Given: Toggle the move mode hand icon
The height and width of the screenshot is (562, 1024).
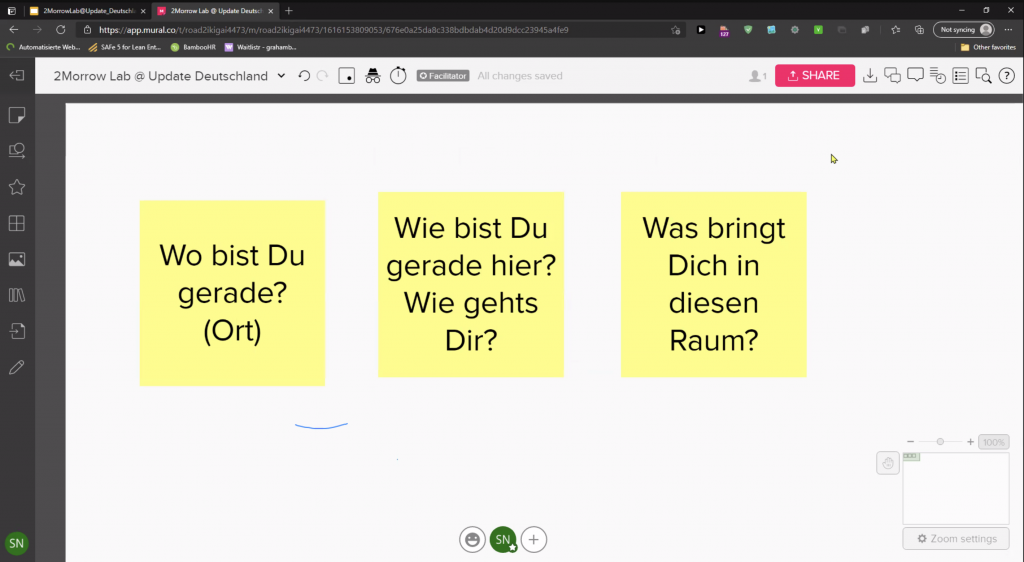Looking at the screenshot, I should pos(888,463).
